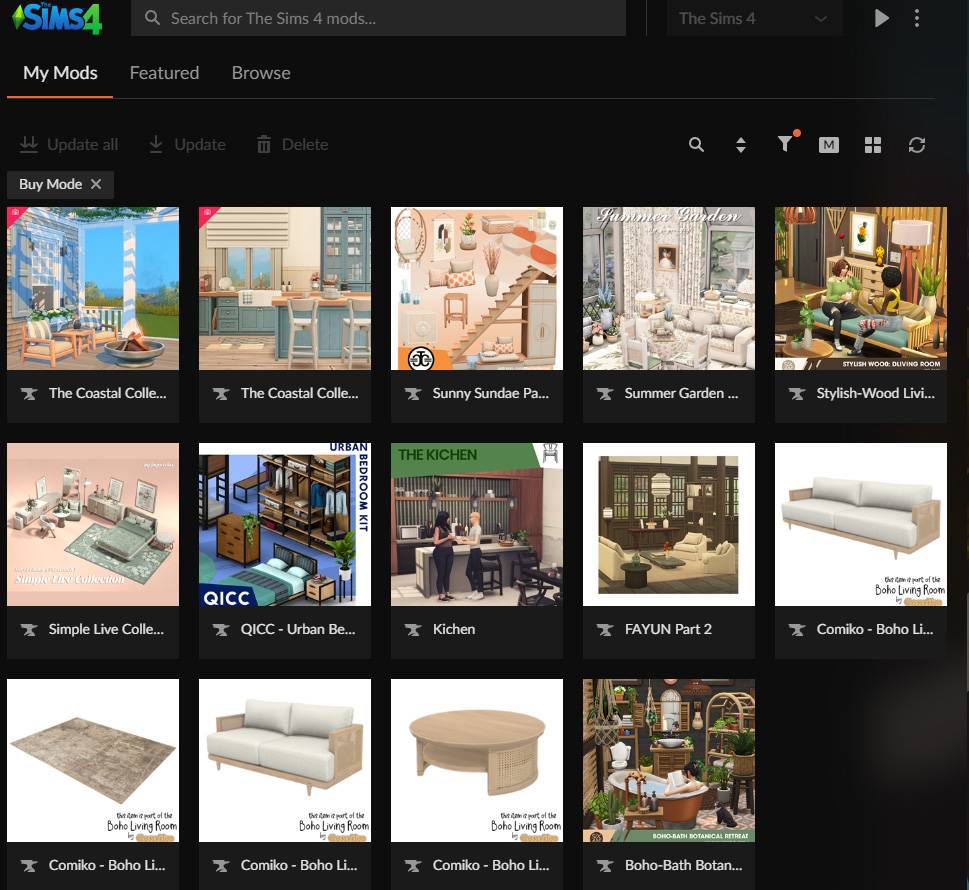Click category icon beside Stylish-Wood title
969x890 pixels.
point(797,394)
